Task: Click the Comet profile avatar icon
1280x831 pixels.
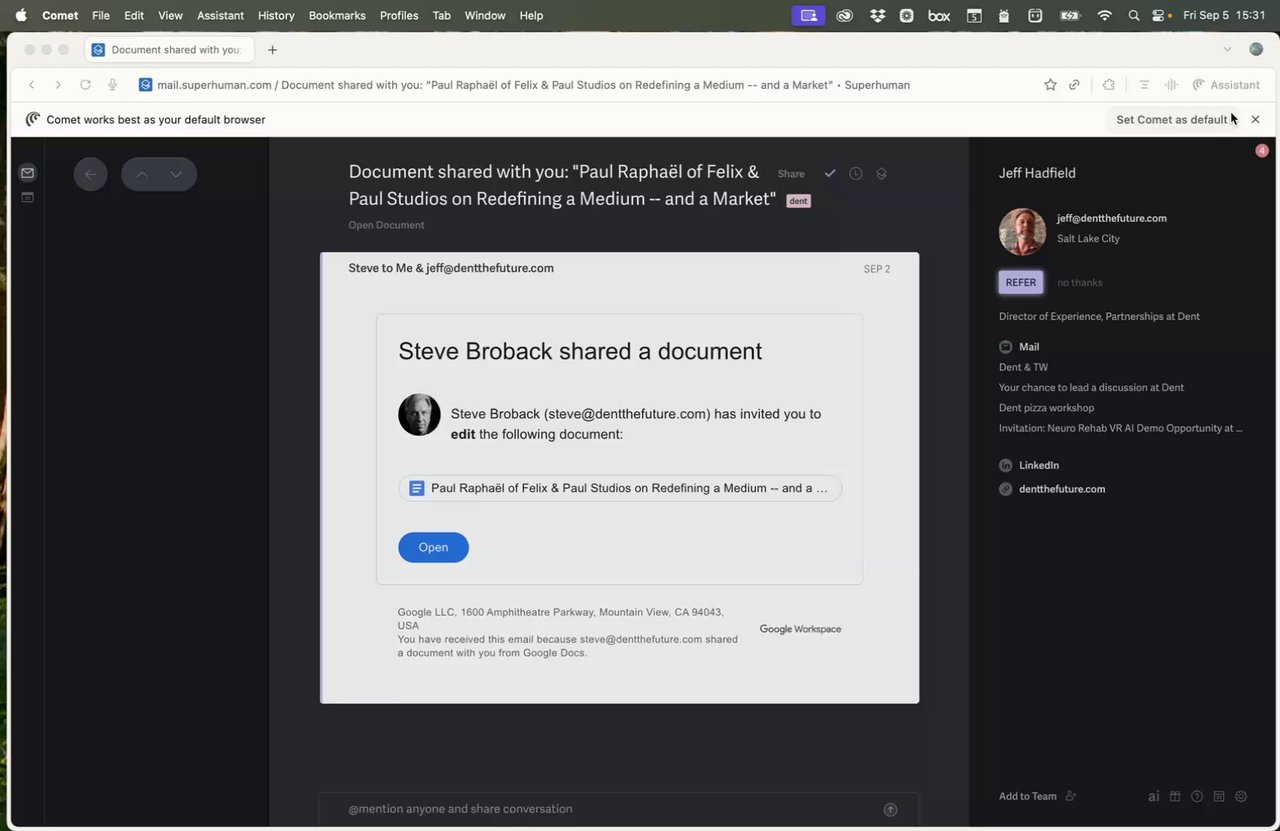Action: [x=1256, y=49]
